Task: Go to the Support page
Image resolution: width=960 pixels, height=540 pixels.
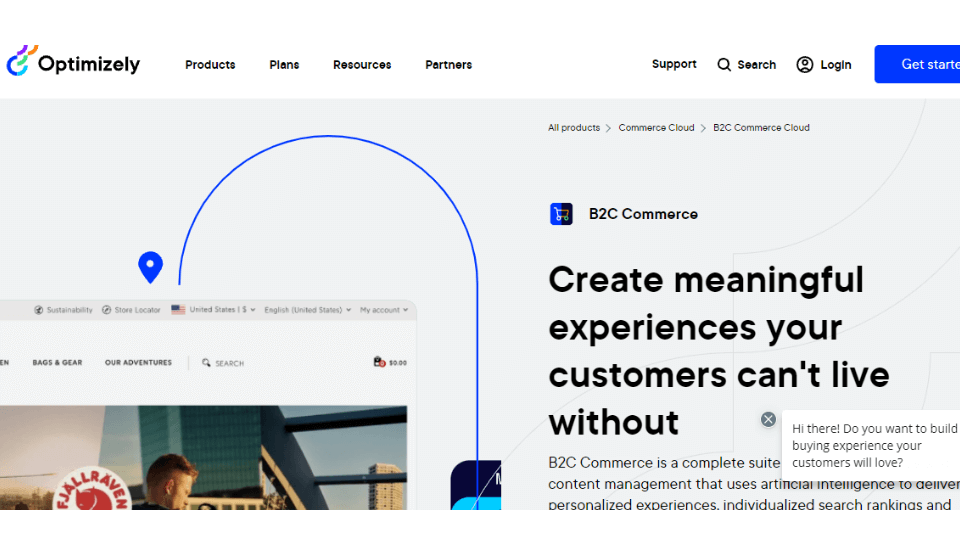Action: (x=674, y=64)
